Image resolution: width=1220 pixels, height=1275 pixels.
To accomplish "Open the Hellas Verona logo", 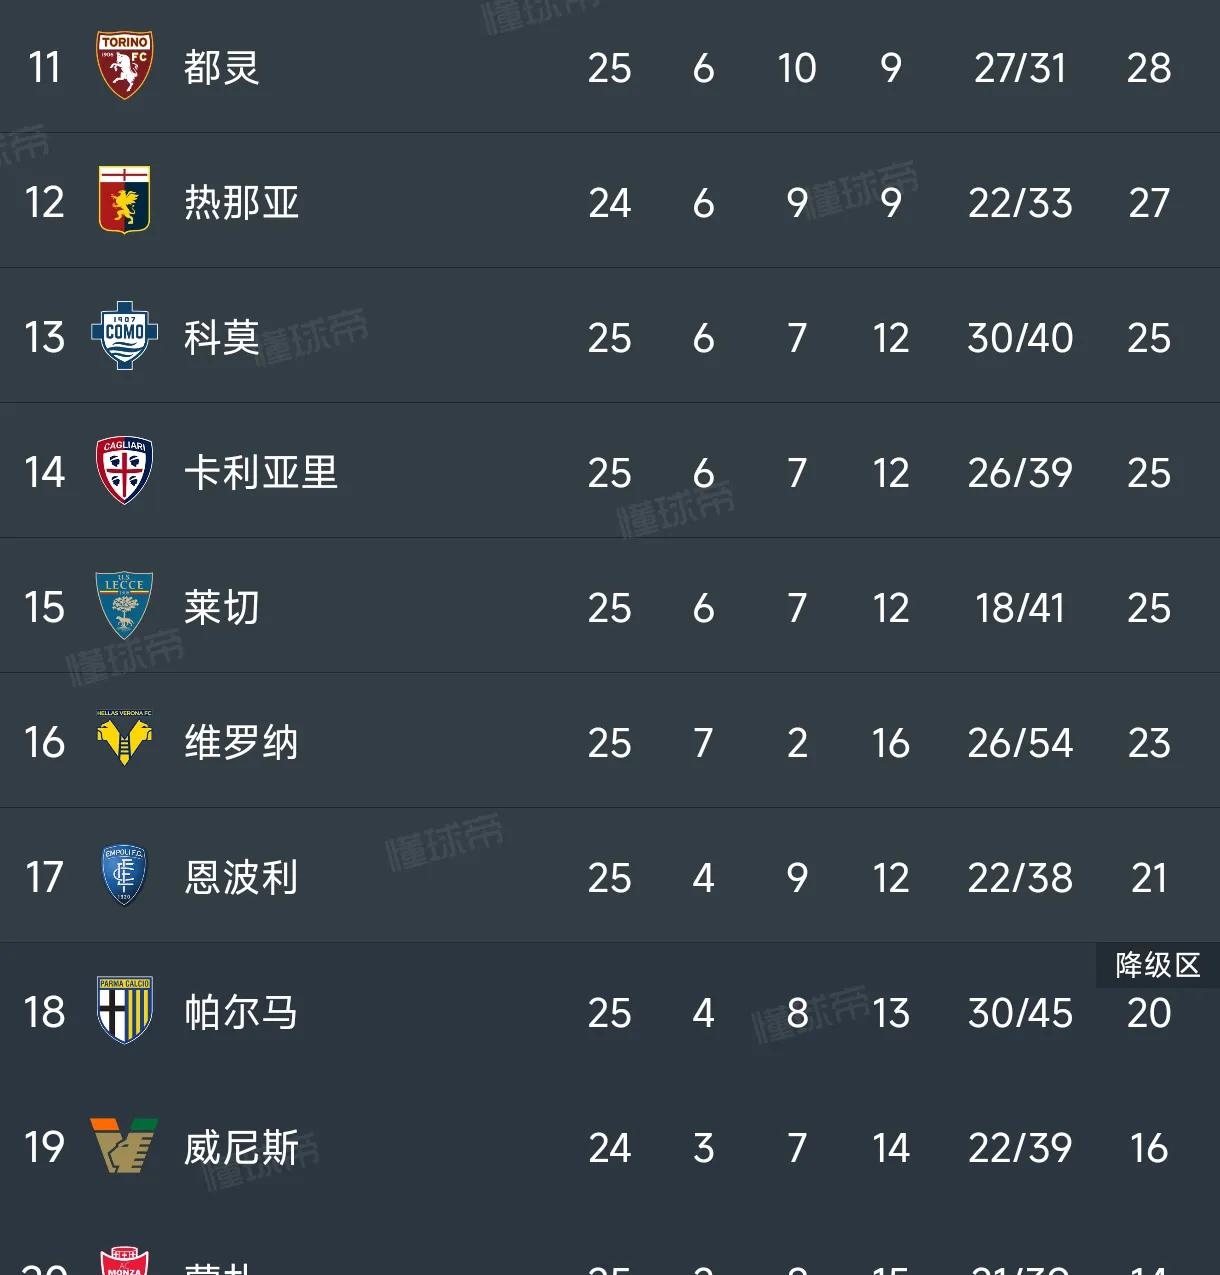I will point(124,740).
